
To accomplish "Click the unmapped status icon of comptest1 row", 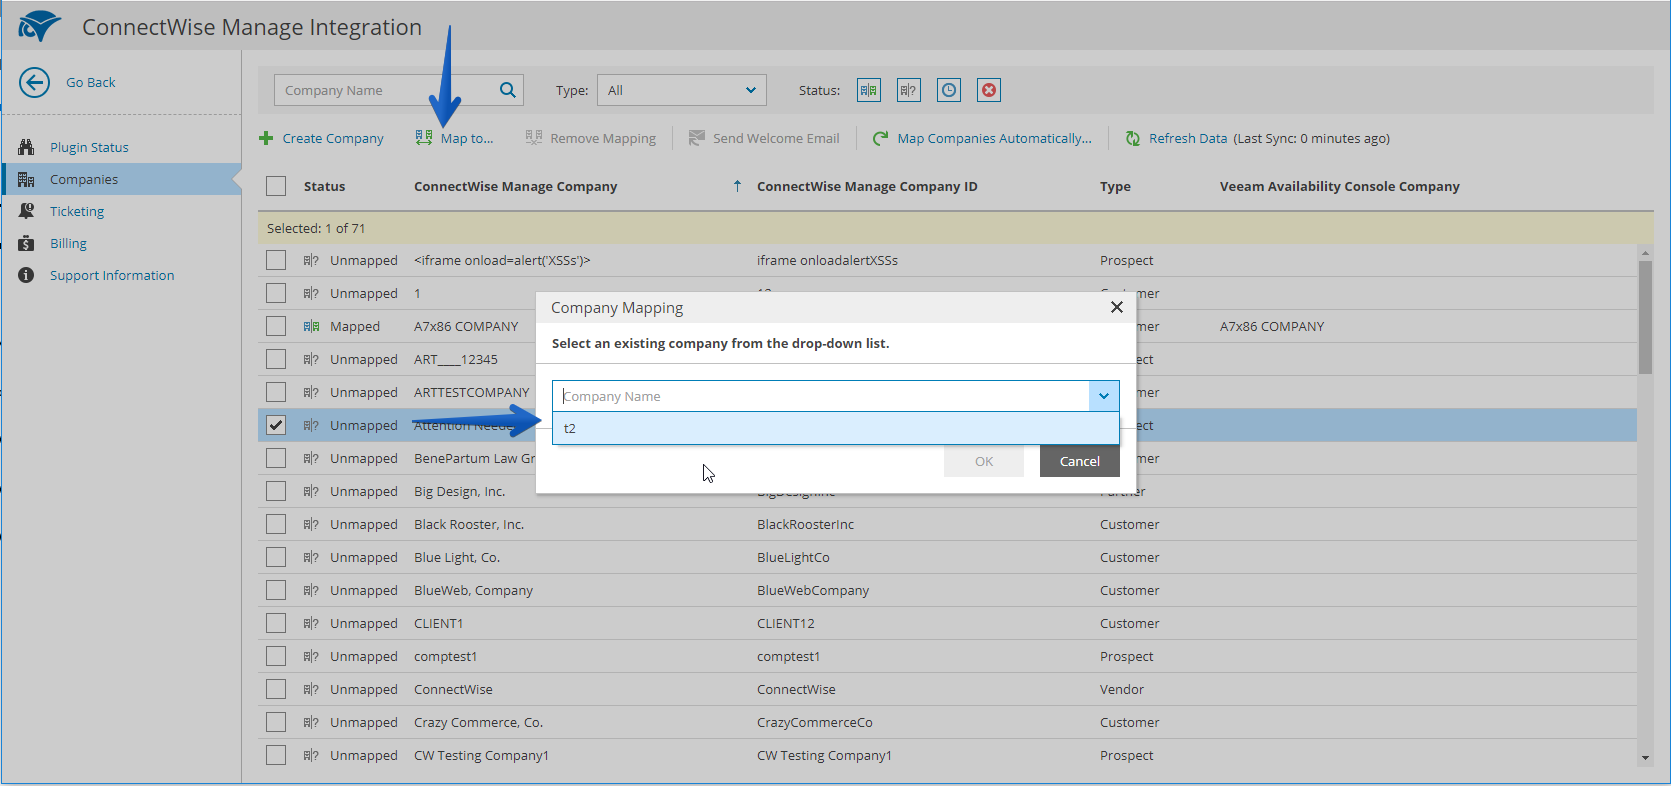I will pyautogui.click(x=311, y=656).
